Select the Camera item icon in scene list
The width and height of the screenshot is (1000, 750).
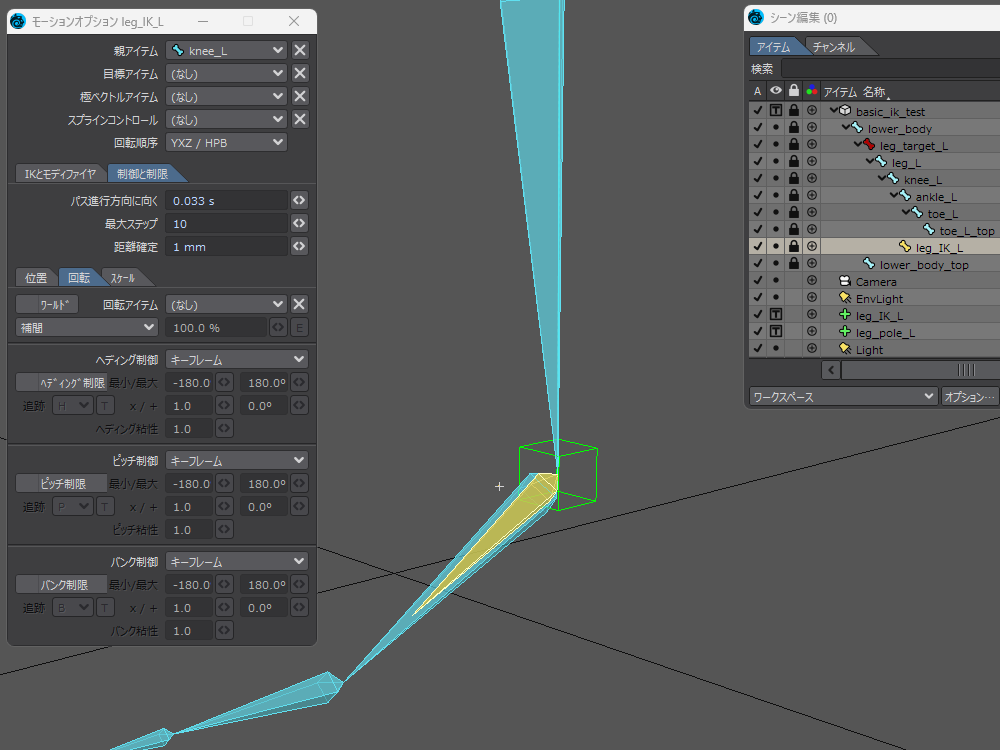click(845, 282)
